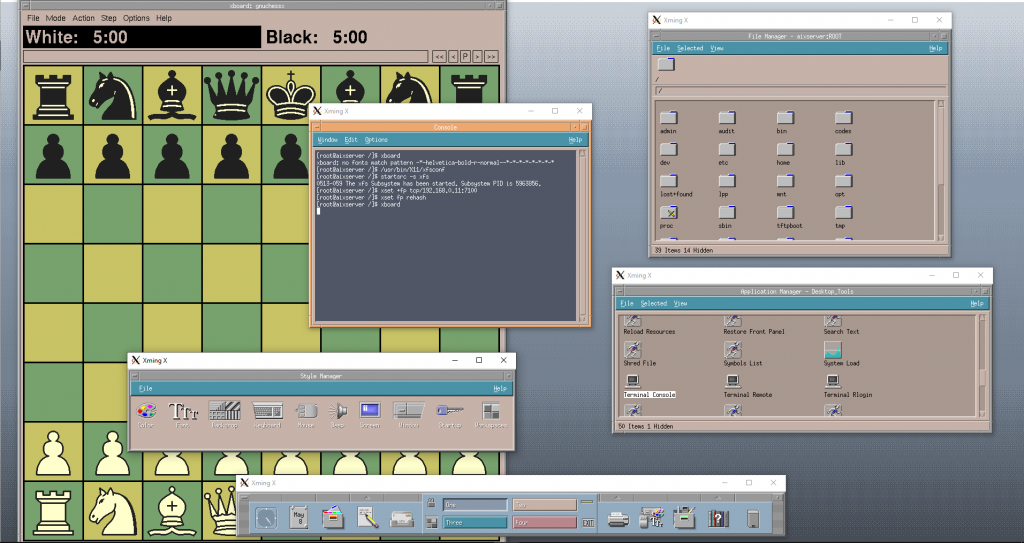Open the Action menu in xboard

84,18
